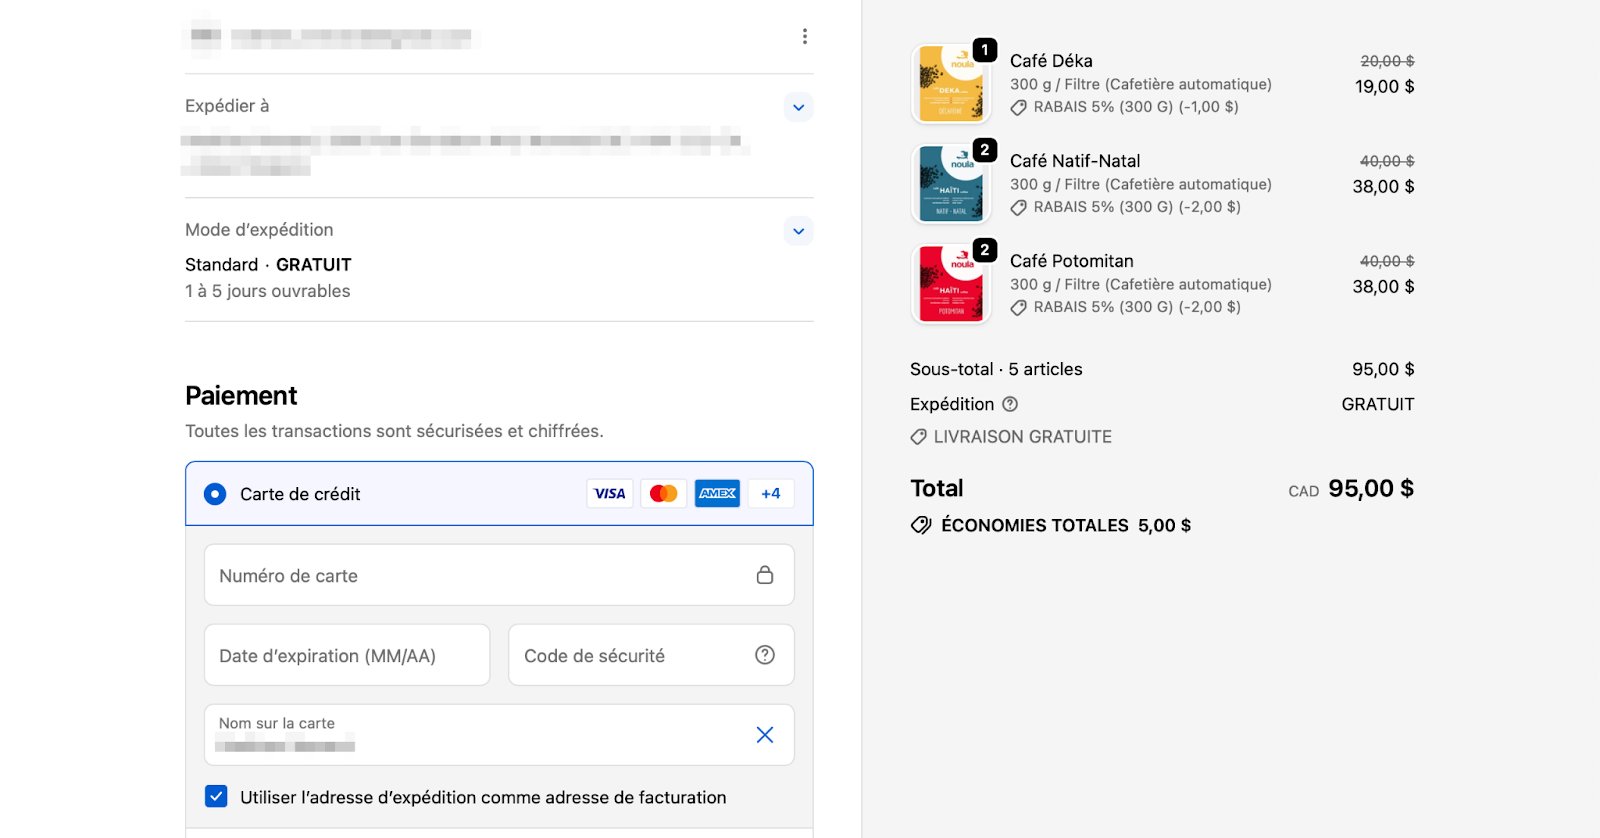
Task: Click the Numéro de carte input field
Action: click(x=480, y=575)
